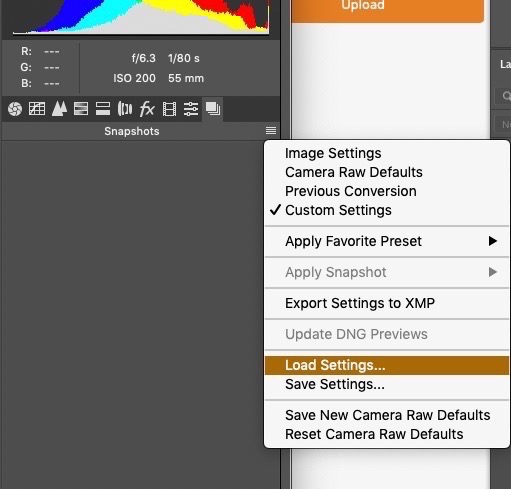Toggle the Snapshots panel flyout menu button
511x489 pixels.
tap(271, 131)
